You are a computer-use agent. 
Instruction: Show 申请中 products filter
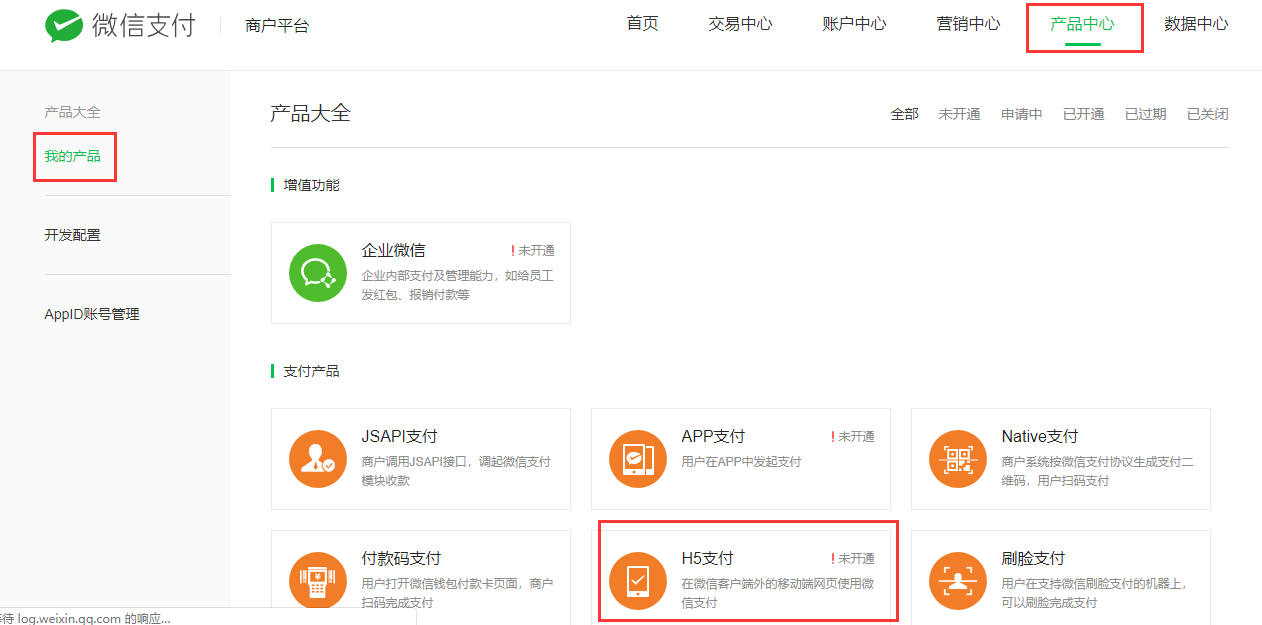pyautogui.click(x=1021, y=114)
